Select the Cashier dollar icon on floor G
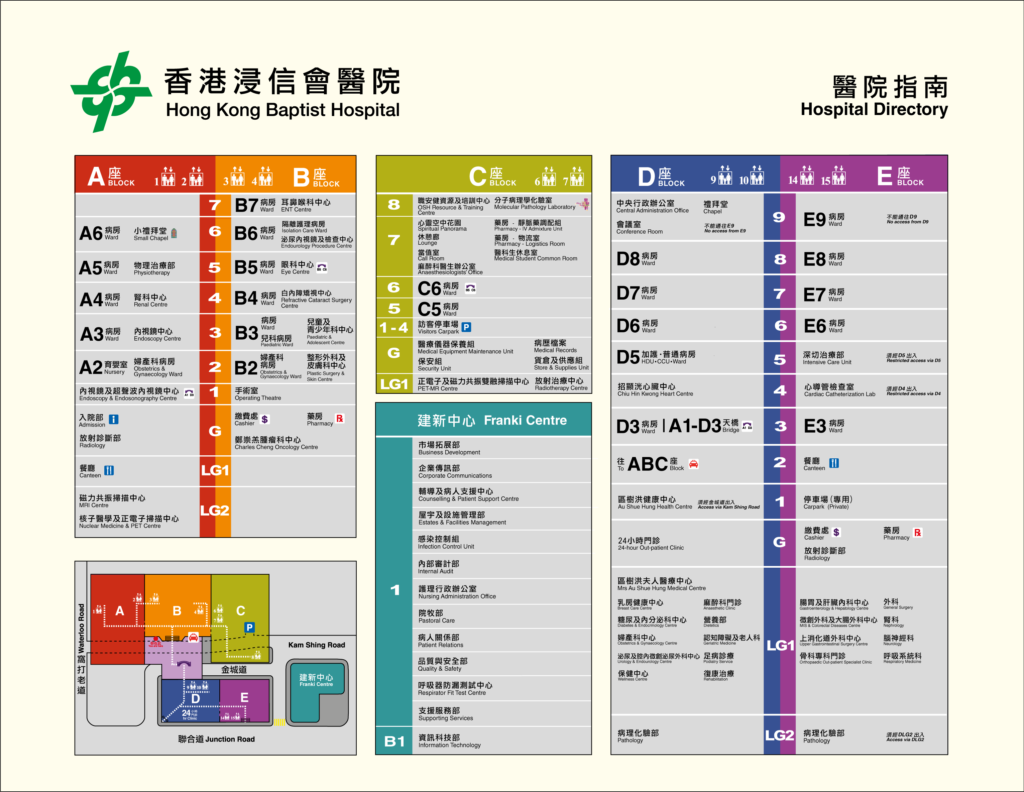Screen dimensions: 1024x792 point(264,420)
